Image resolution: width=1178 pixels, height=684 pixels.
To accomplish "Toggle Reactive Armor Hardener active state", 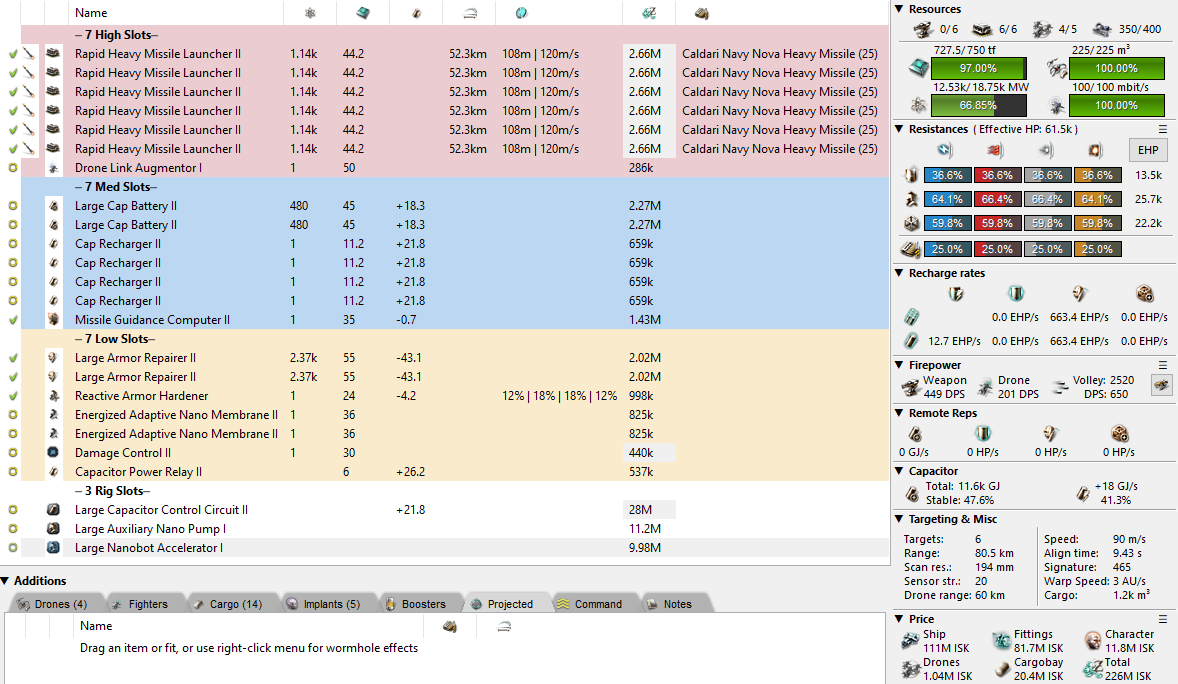I will [x=13, y=396].
